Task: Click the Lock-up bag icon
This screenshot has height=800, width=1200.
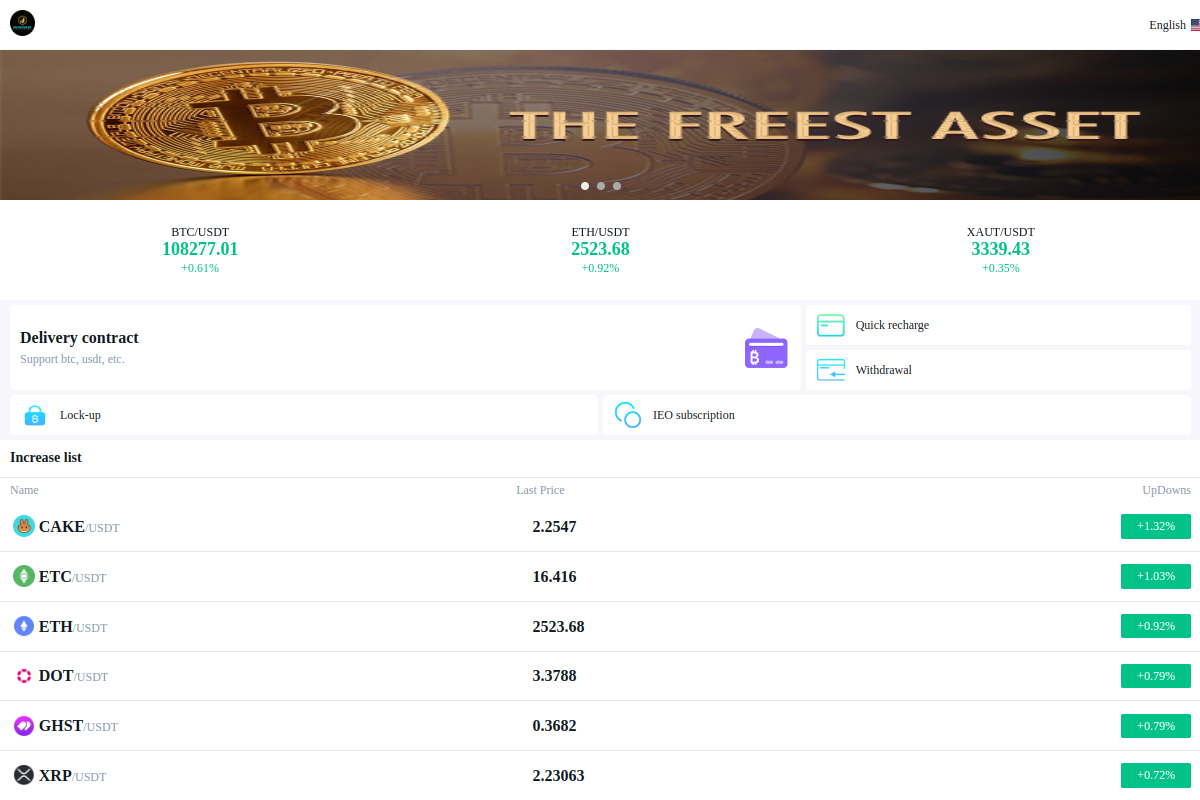Action: [x=35, y=415]
